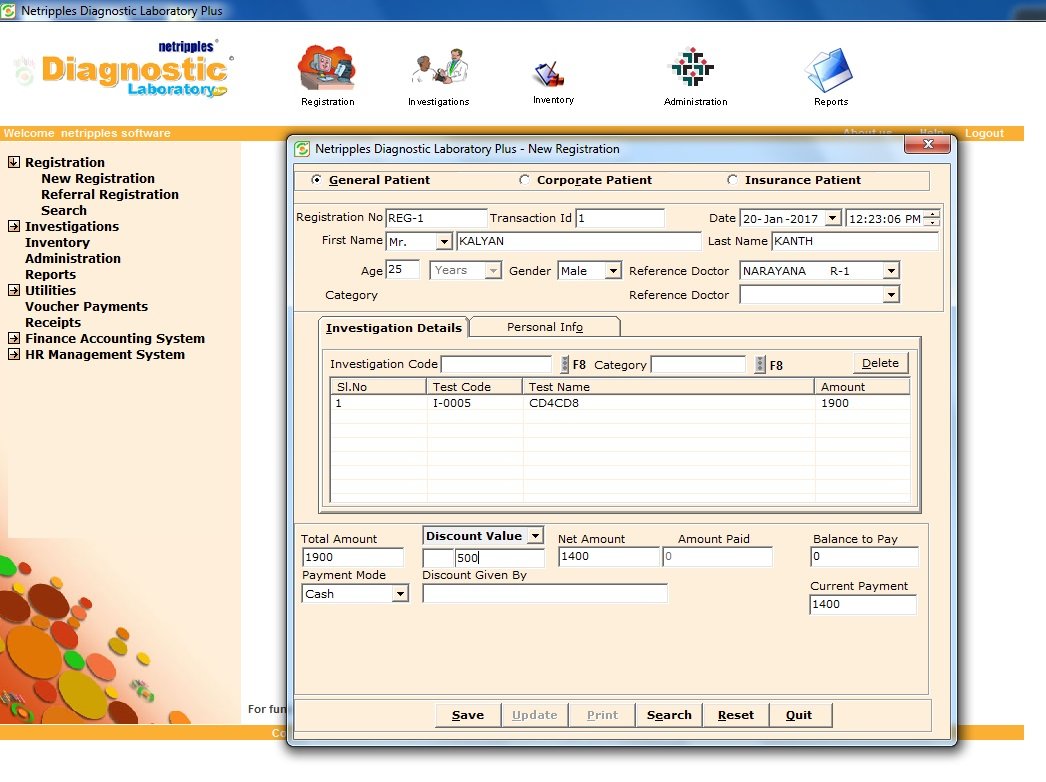Expand the Finance Accounting System tree item
Screen dimensions: 1046x782
click(x=14, y=338)
